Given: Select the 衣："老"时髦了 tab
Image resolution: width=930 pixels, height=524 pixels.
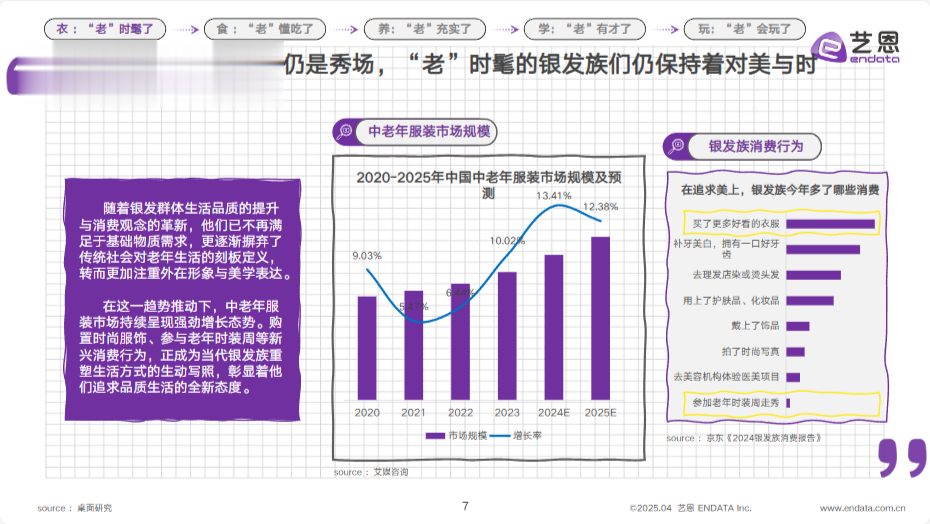Looking at the screenshot, I should point(105,29).
